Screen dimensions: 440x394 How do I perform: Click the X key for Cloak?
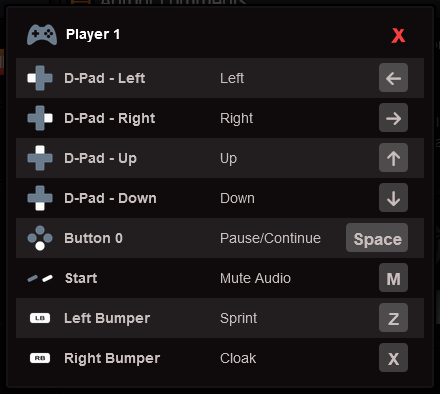393,358
